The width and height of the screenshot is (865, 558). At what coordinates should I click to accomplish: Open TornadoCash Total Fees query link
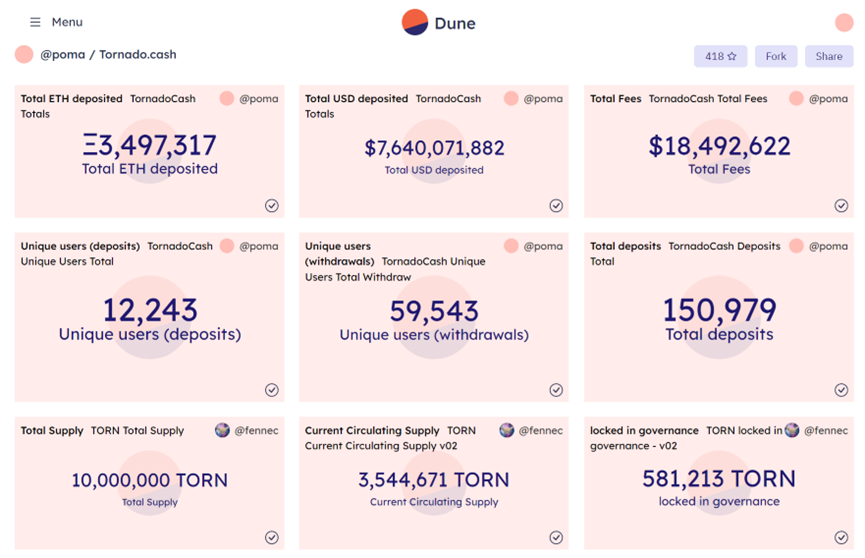[x=708, y=99]
